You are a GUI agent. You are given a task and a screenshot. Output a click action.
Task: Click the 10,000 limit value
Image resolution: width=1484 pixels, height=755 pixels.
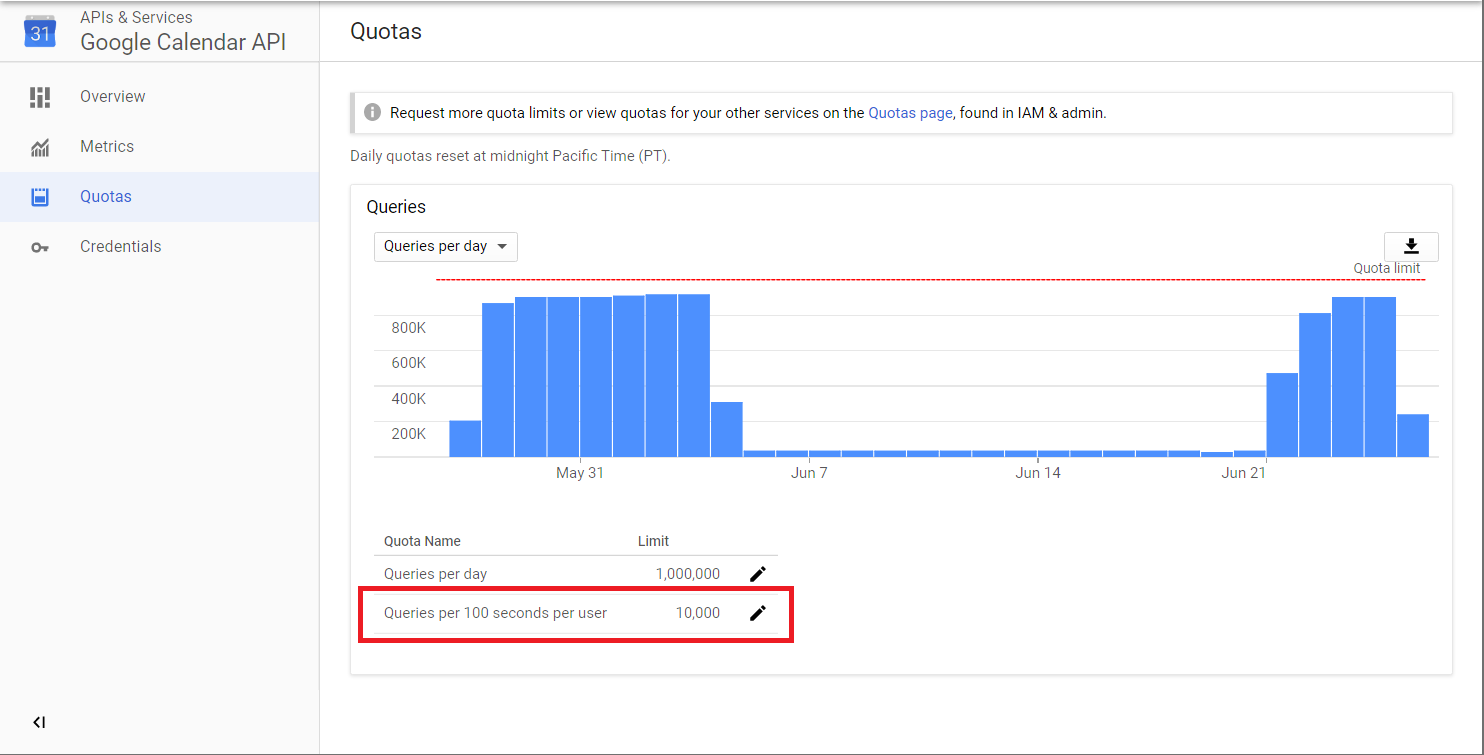pos(697,613)
